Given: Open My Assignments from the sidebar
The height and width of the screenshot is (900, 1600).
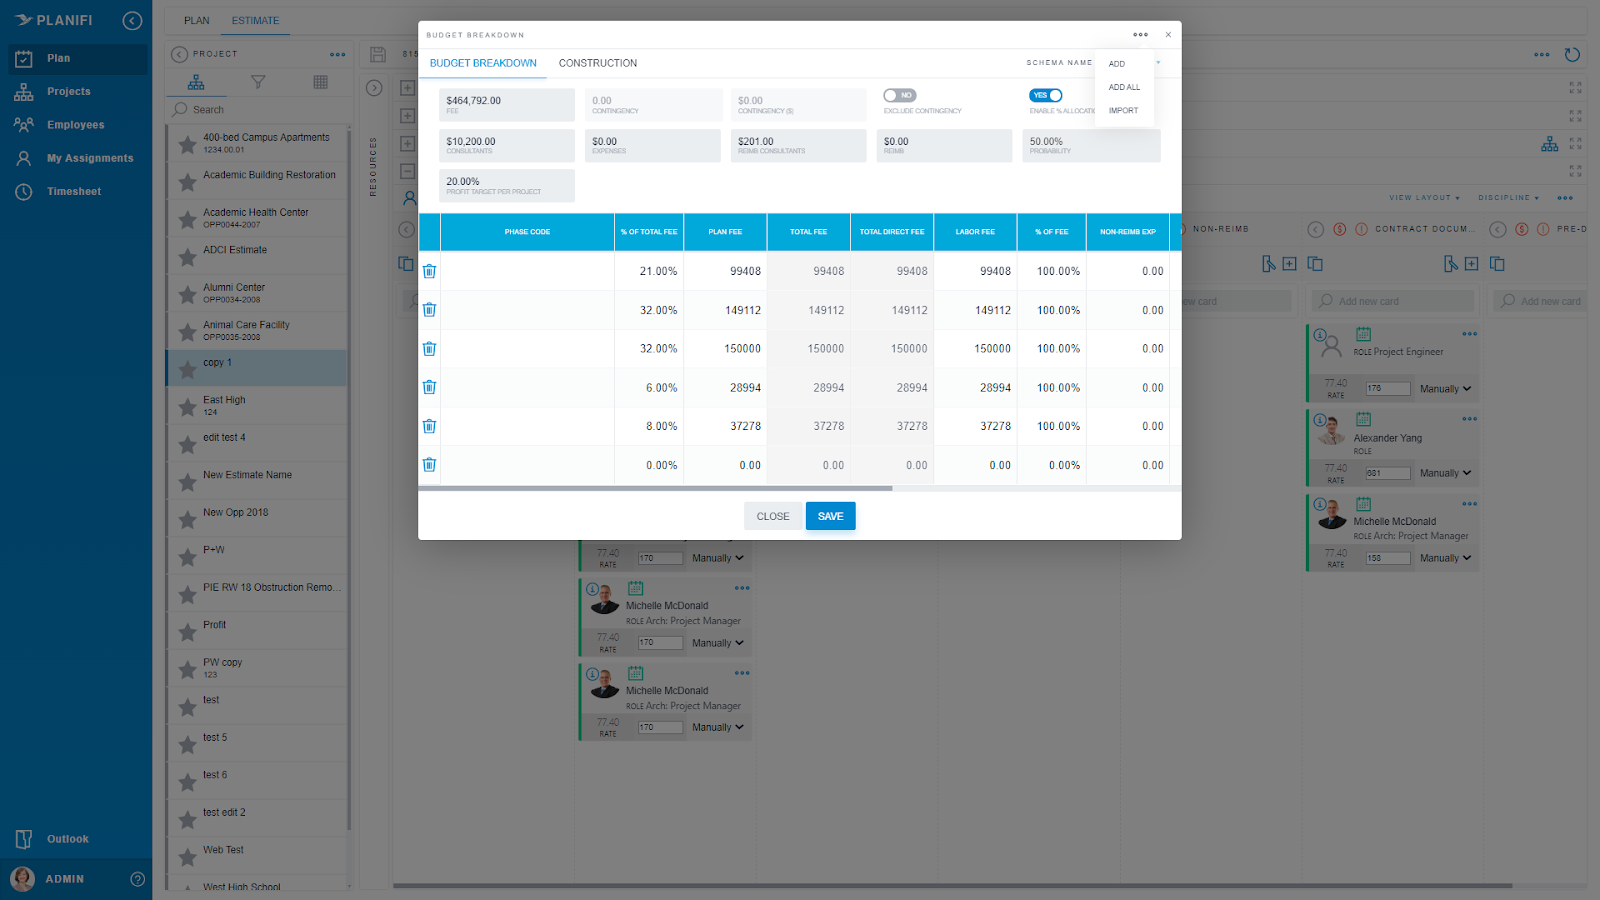Looking at the screenshot, I should click(90, 157).
